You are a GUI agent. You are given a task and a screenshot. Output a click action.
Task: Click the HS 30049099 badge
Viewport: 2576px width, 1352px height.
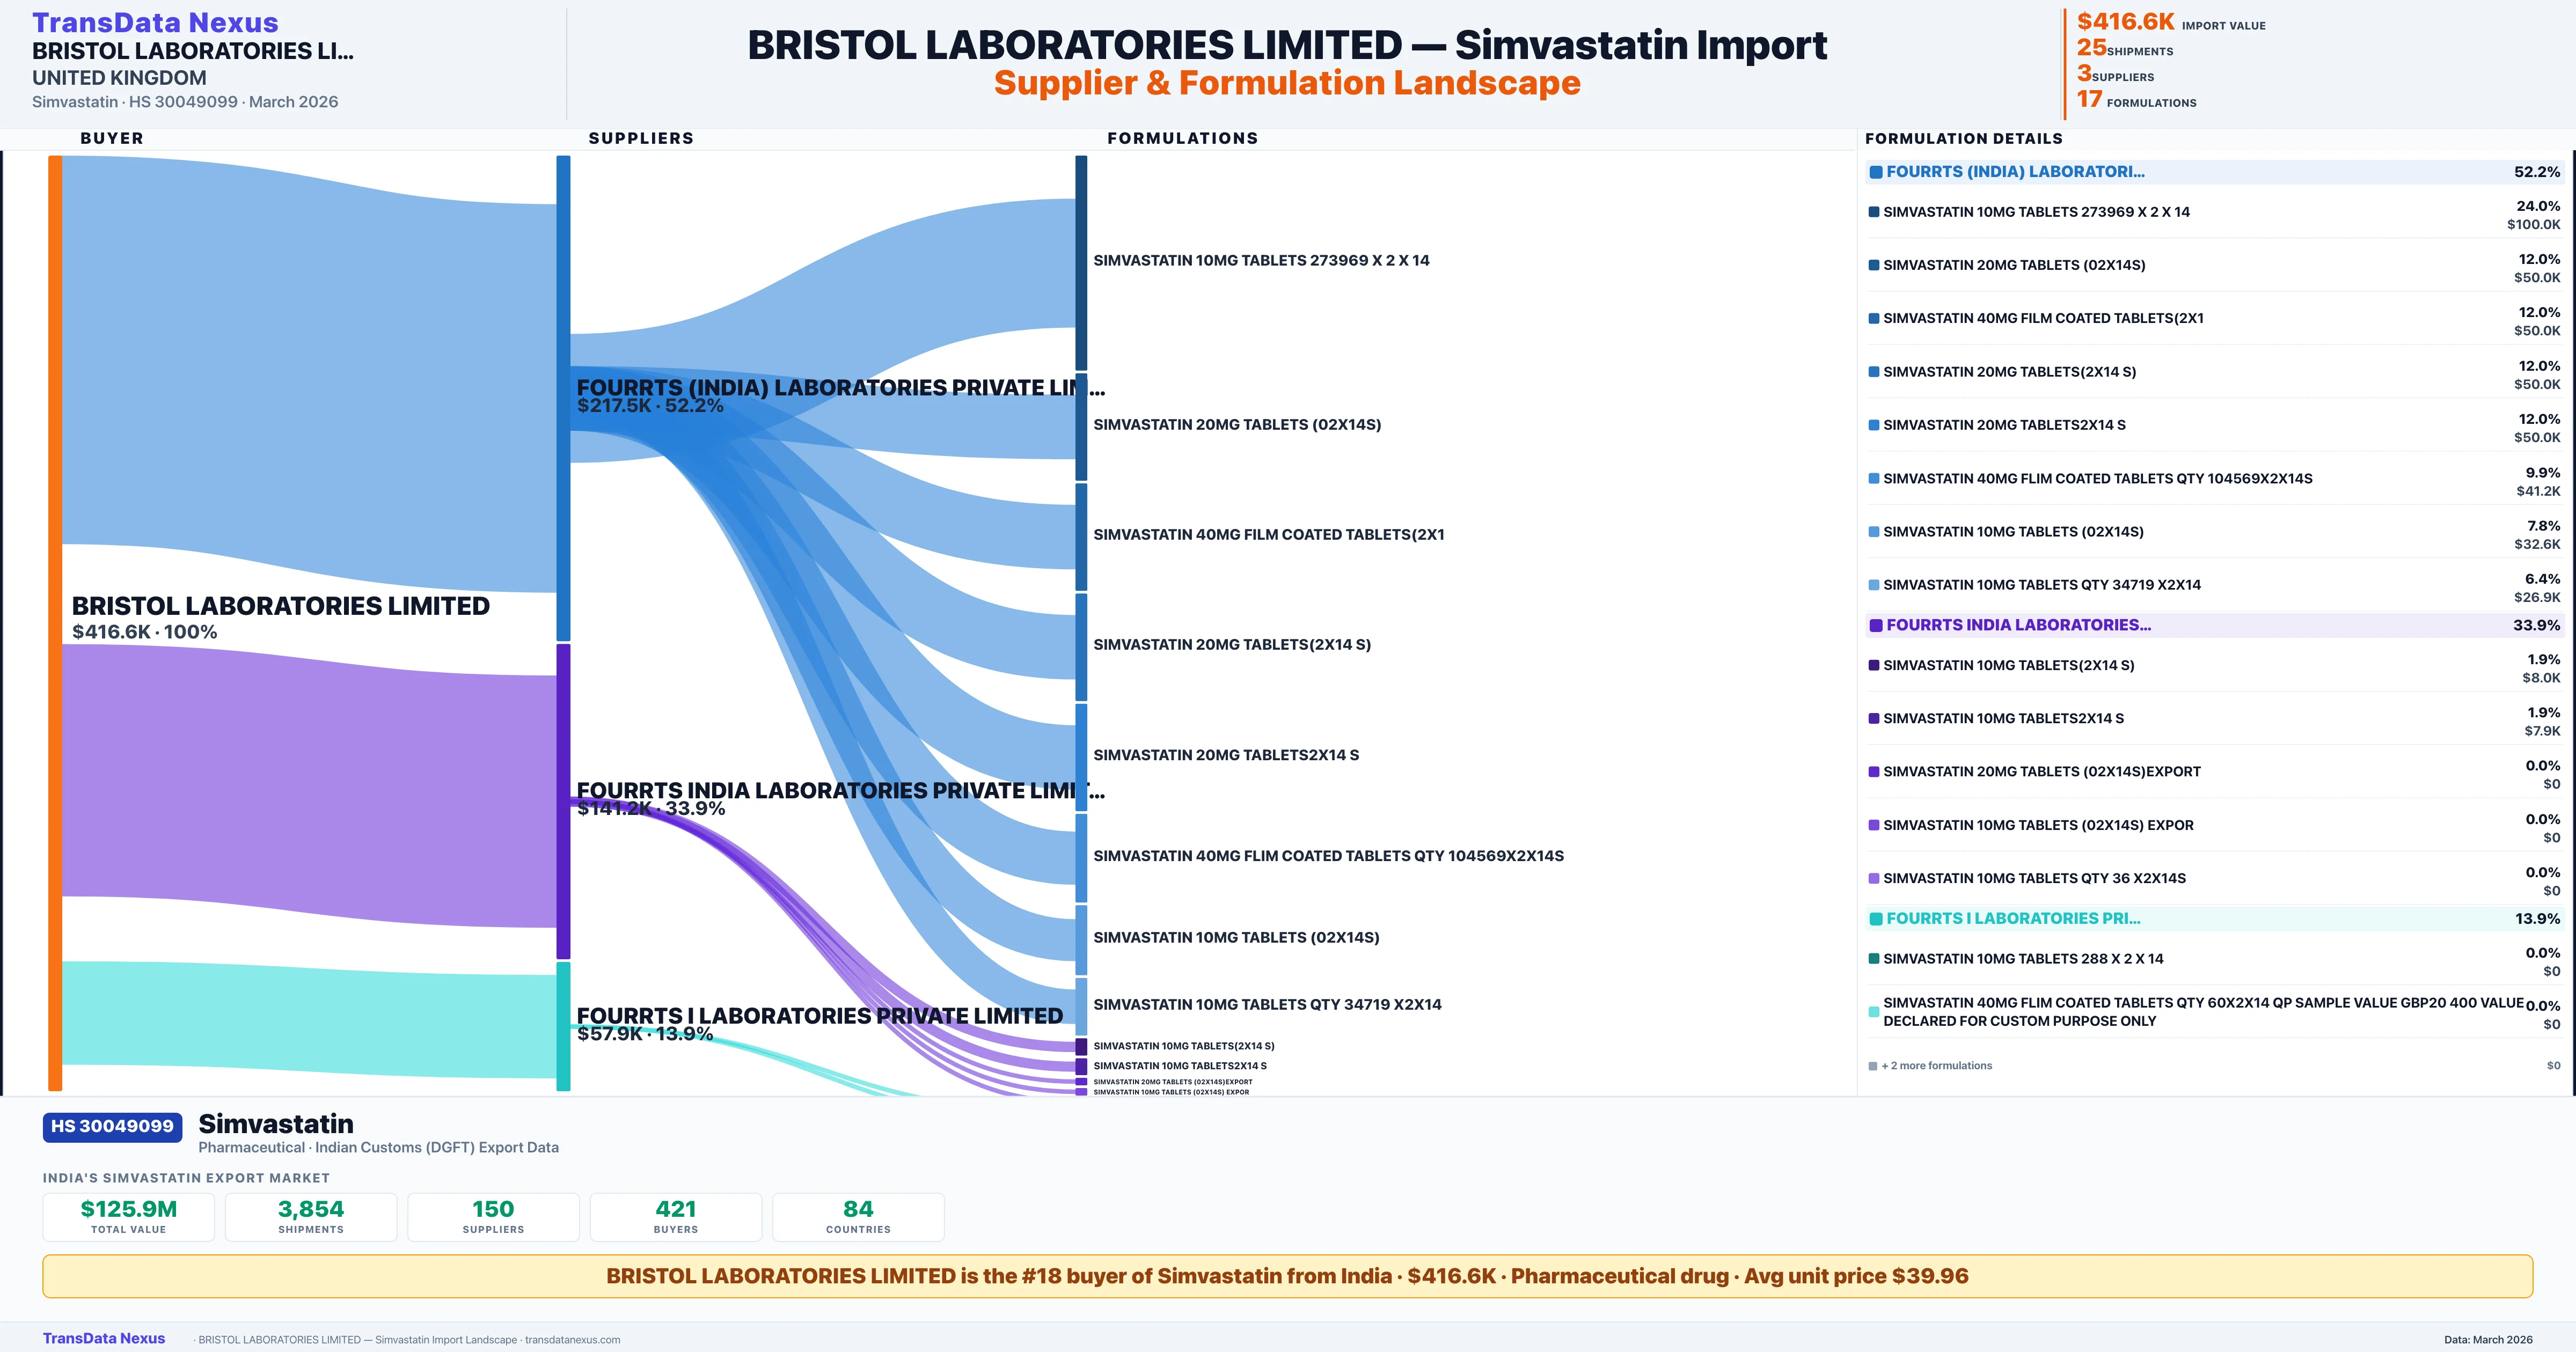[112, 1126]
